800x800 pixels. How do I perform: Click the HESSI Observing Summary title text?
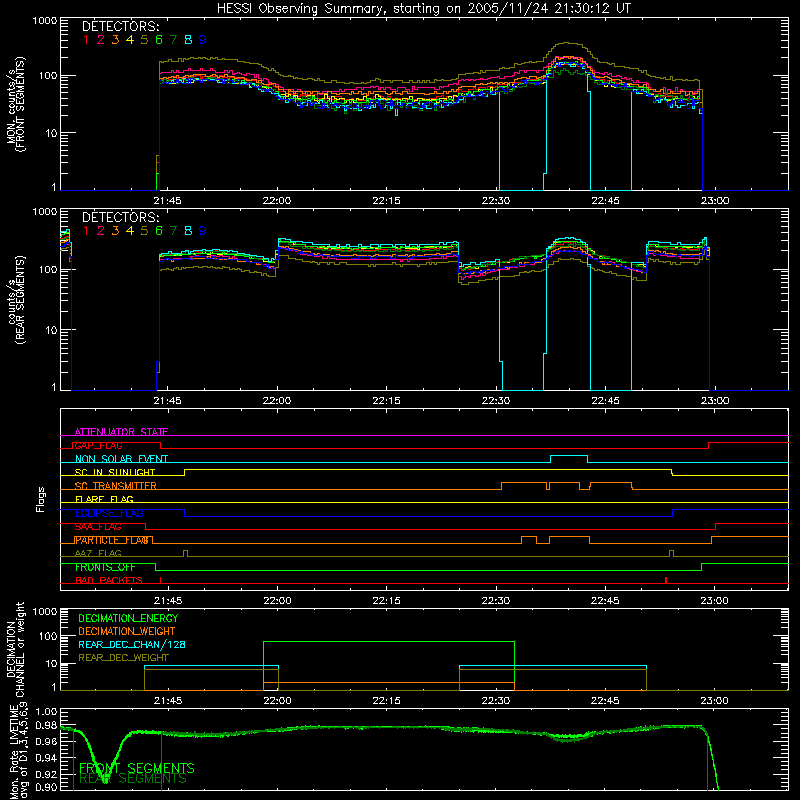point(423,8)
